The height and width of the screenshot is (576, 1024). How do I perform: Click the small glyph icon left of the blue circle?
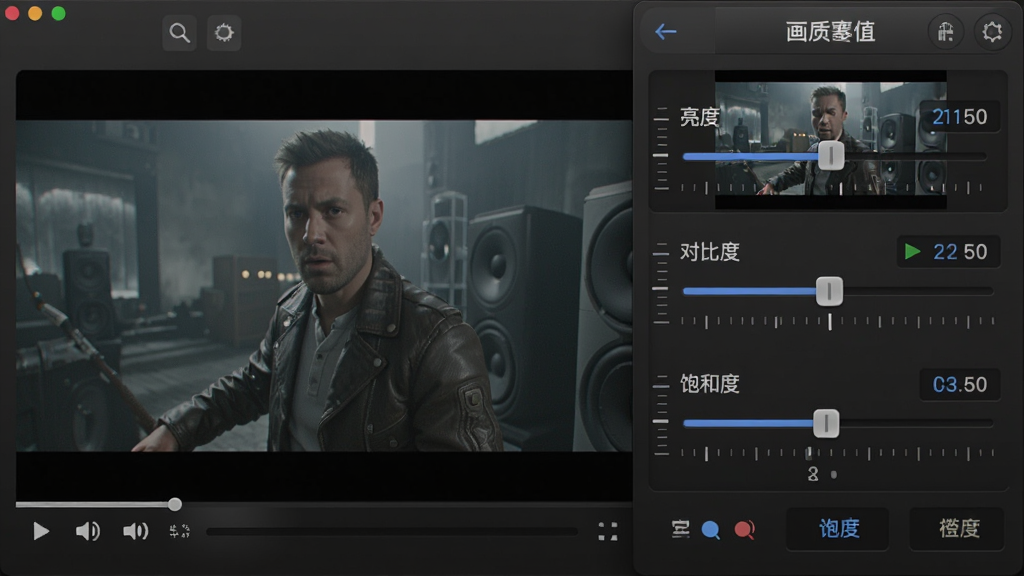(680, 529)
